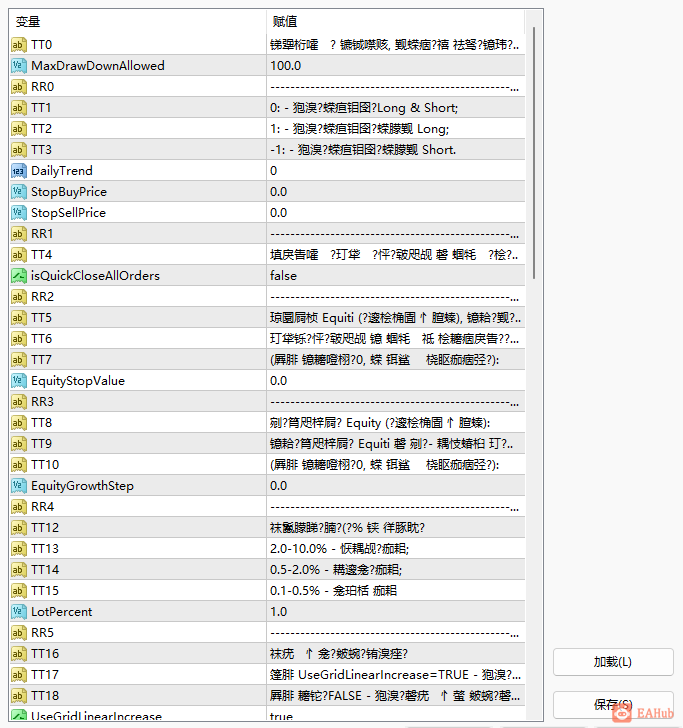This screenshot has width=683, height=728.
Task: Click the string icon beside TT0
Action: [x=19, y=45]
